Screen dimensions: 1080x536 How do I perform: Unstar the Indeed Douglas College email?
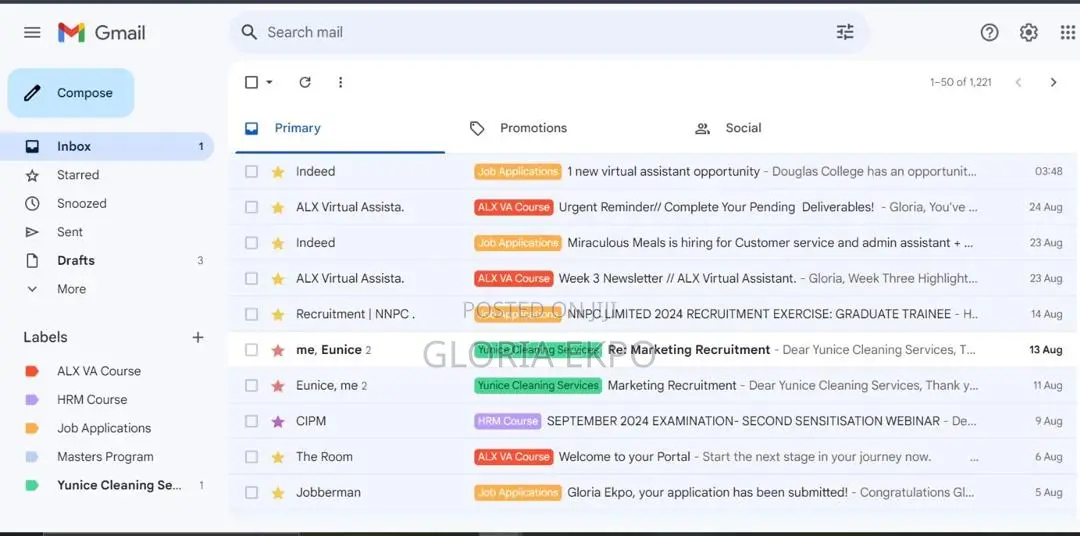click(x=278, y=172)
